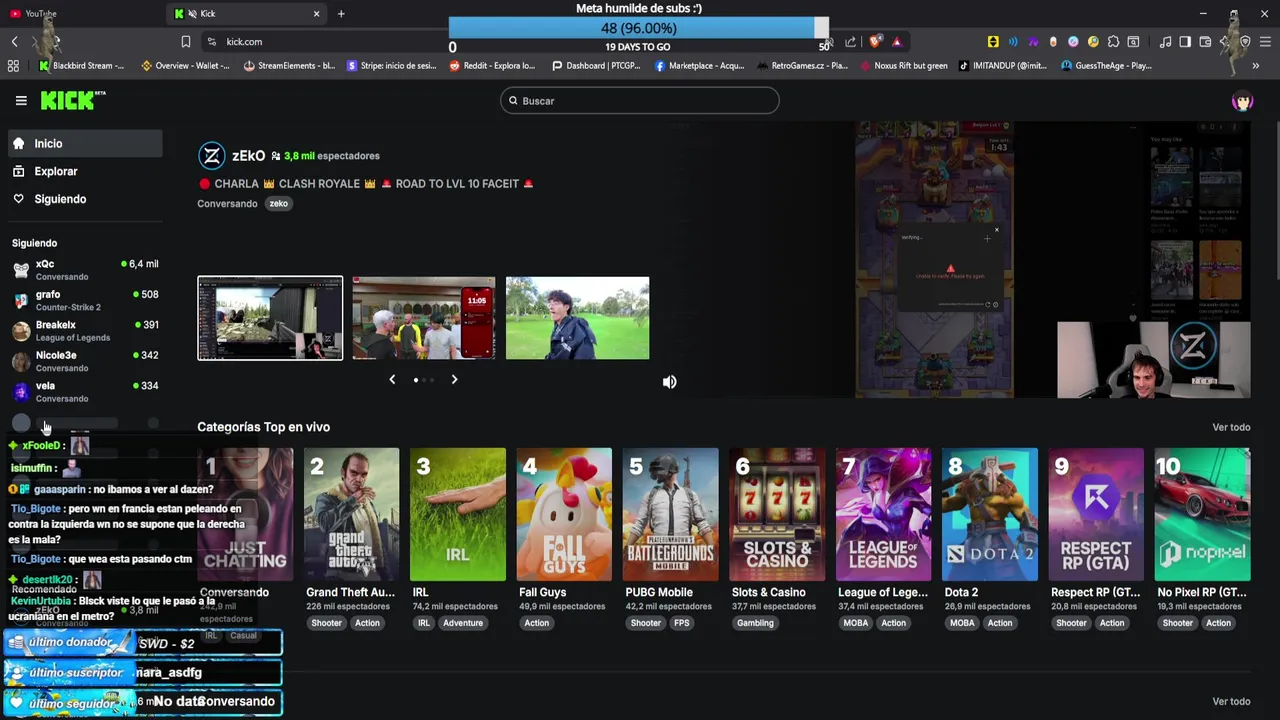Image resolution: width=1280 pixels, height=720 pixels.
Task: Select the Inicio sidebar item
Action: 85,144
